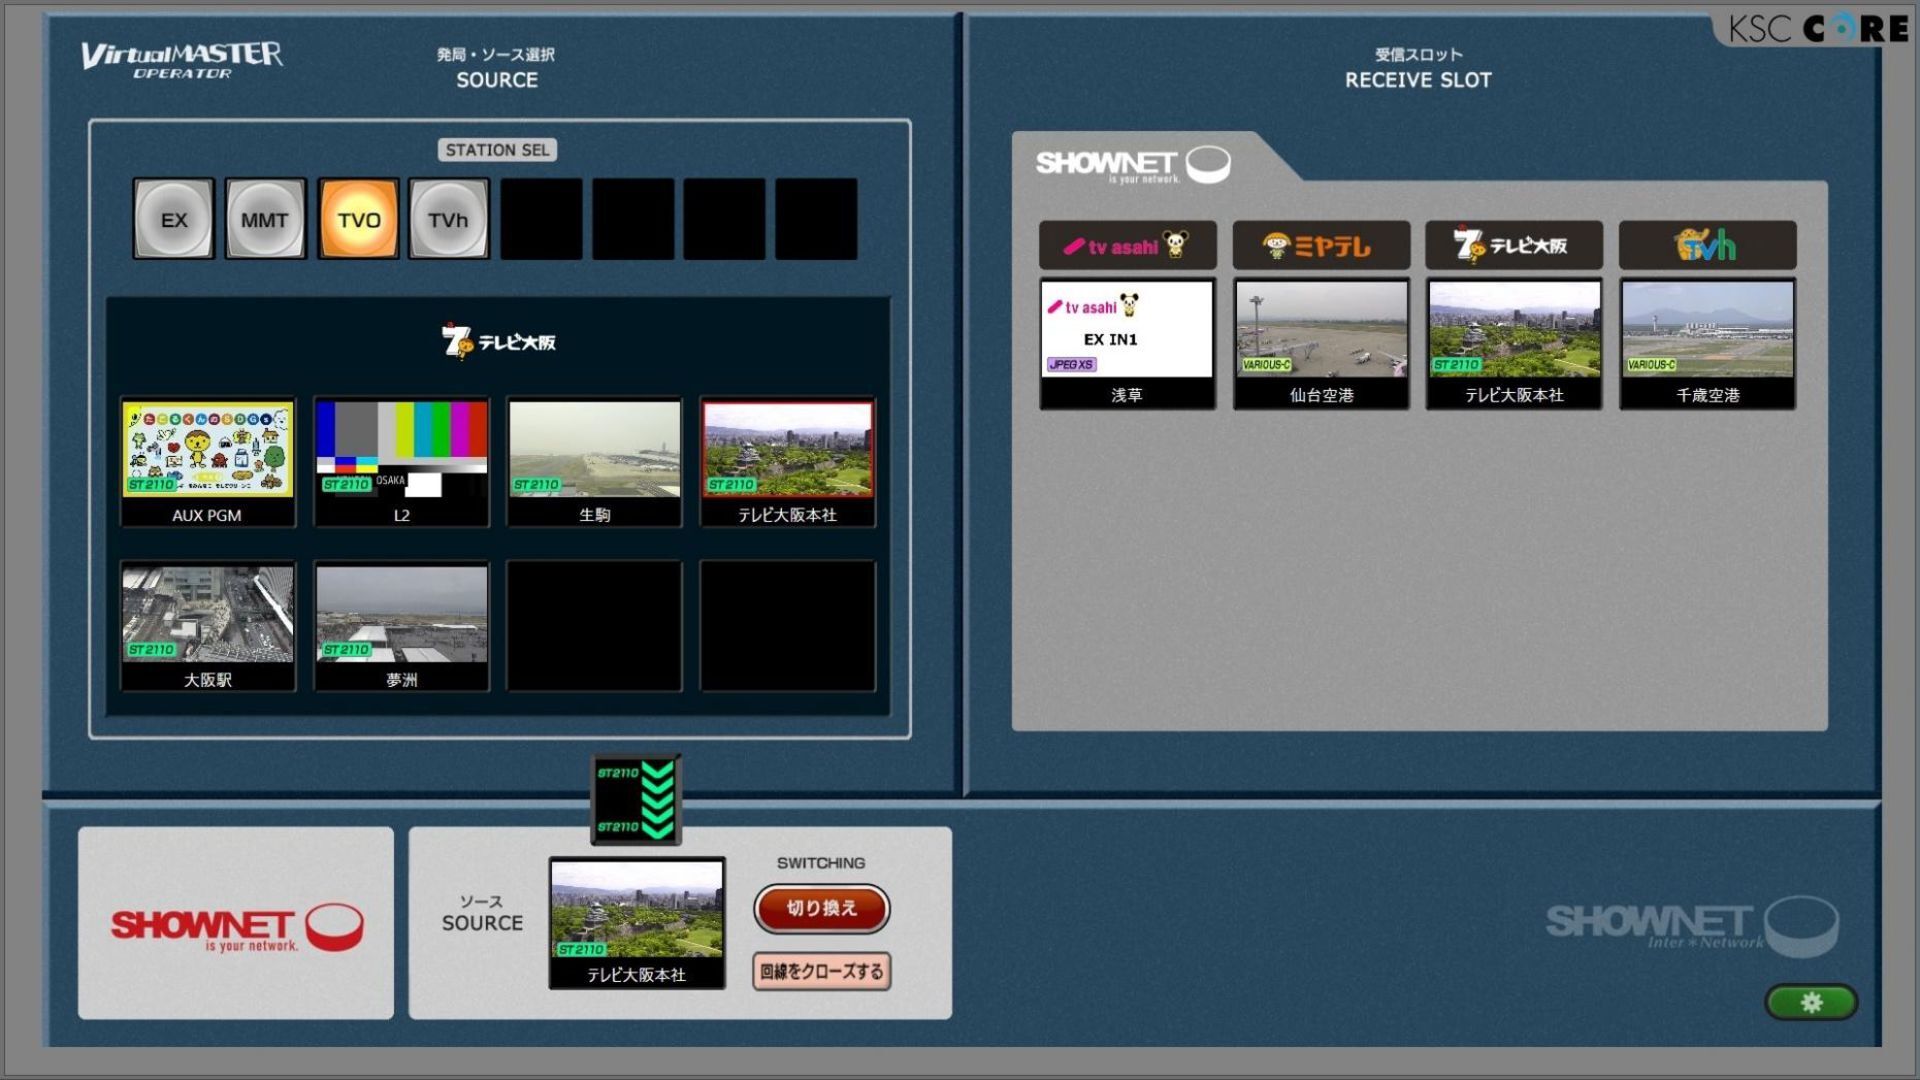This screenshot has height=1080, width=1920.
Task: Select the EX station button
Action: (174, 219)
